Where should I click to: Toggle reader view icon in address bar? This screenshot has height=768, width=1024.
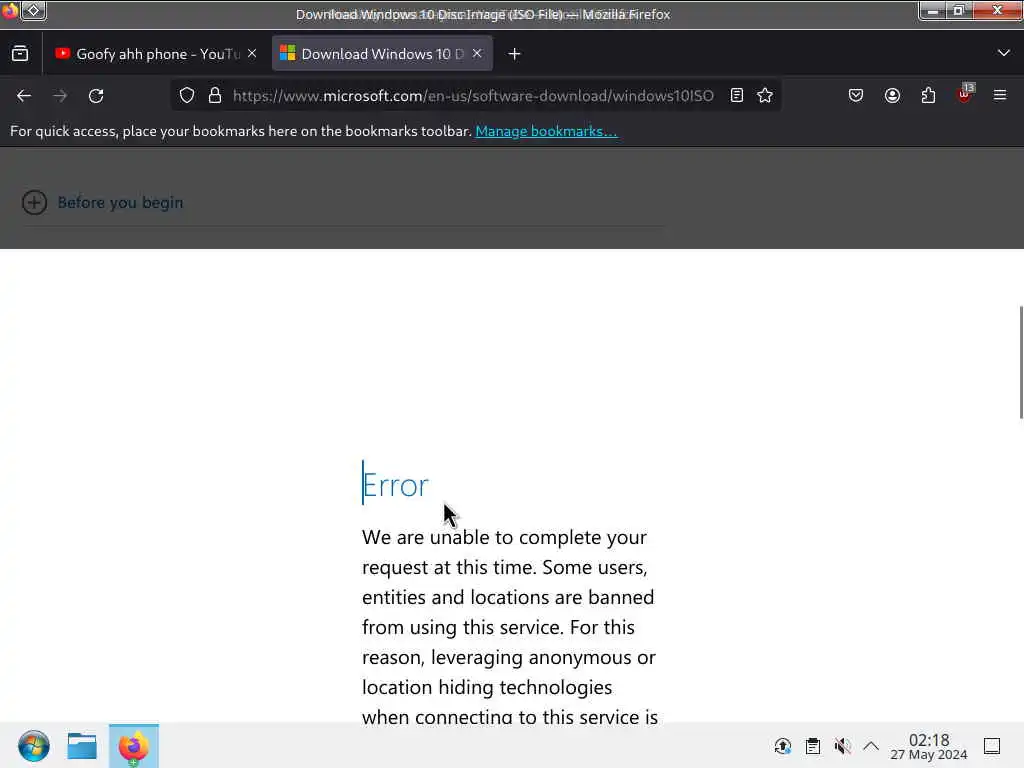[x=737, y=95]
